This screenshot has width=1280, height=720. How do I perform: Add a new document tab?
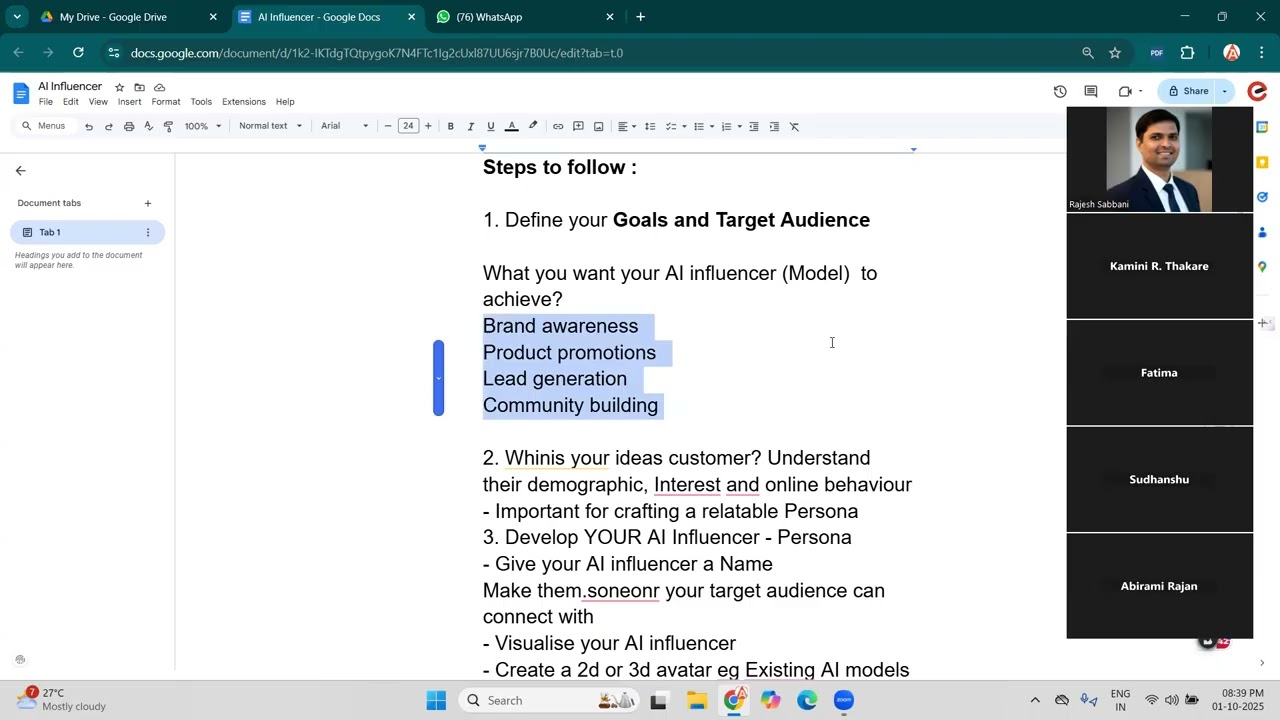click(x=148, y=203)
